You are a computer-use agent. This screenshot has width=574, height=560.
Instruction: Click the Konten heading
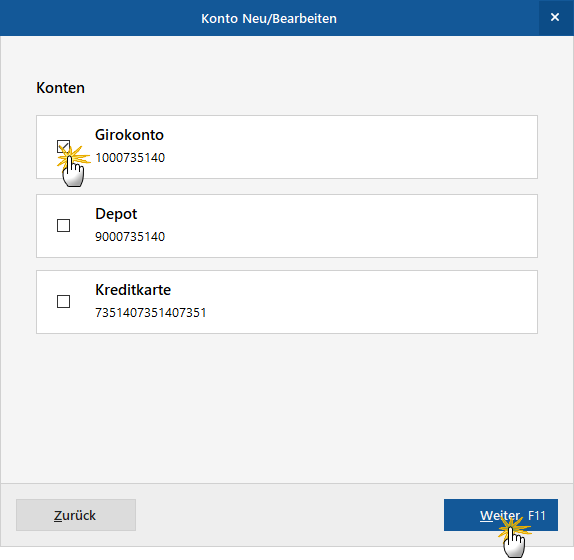[x=60, y=88]
